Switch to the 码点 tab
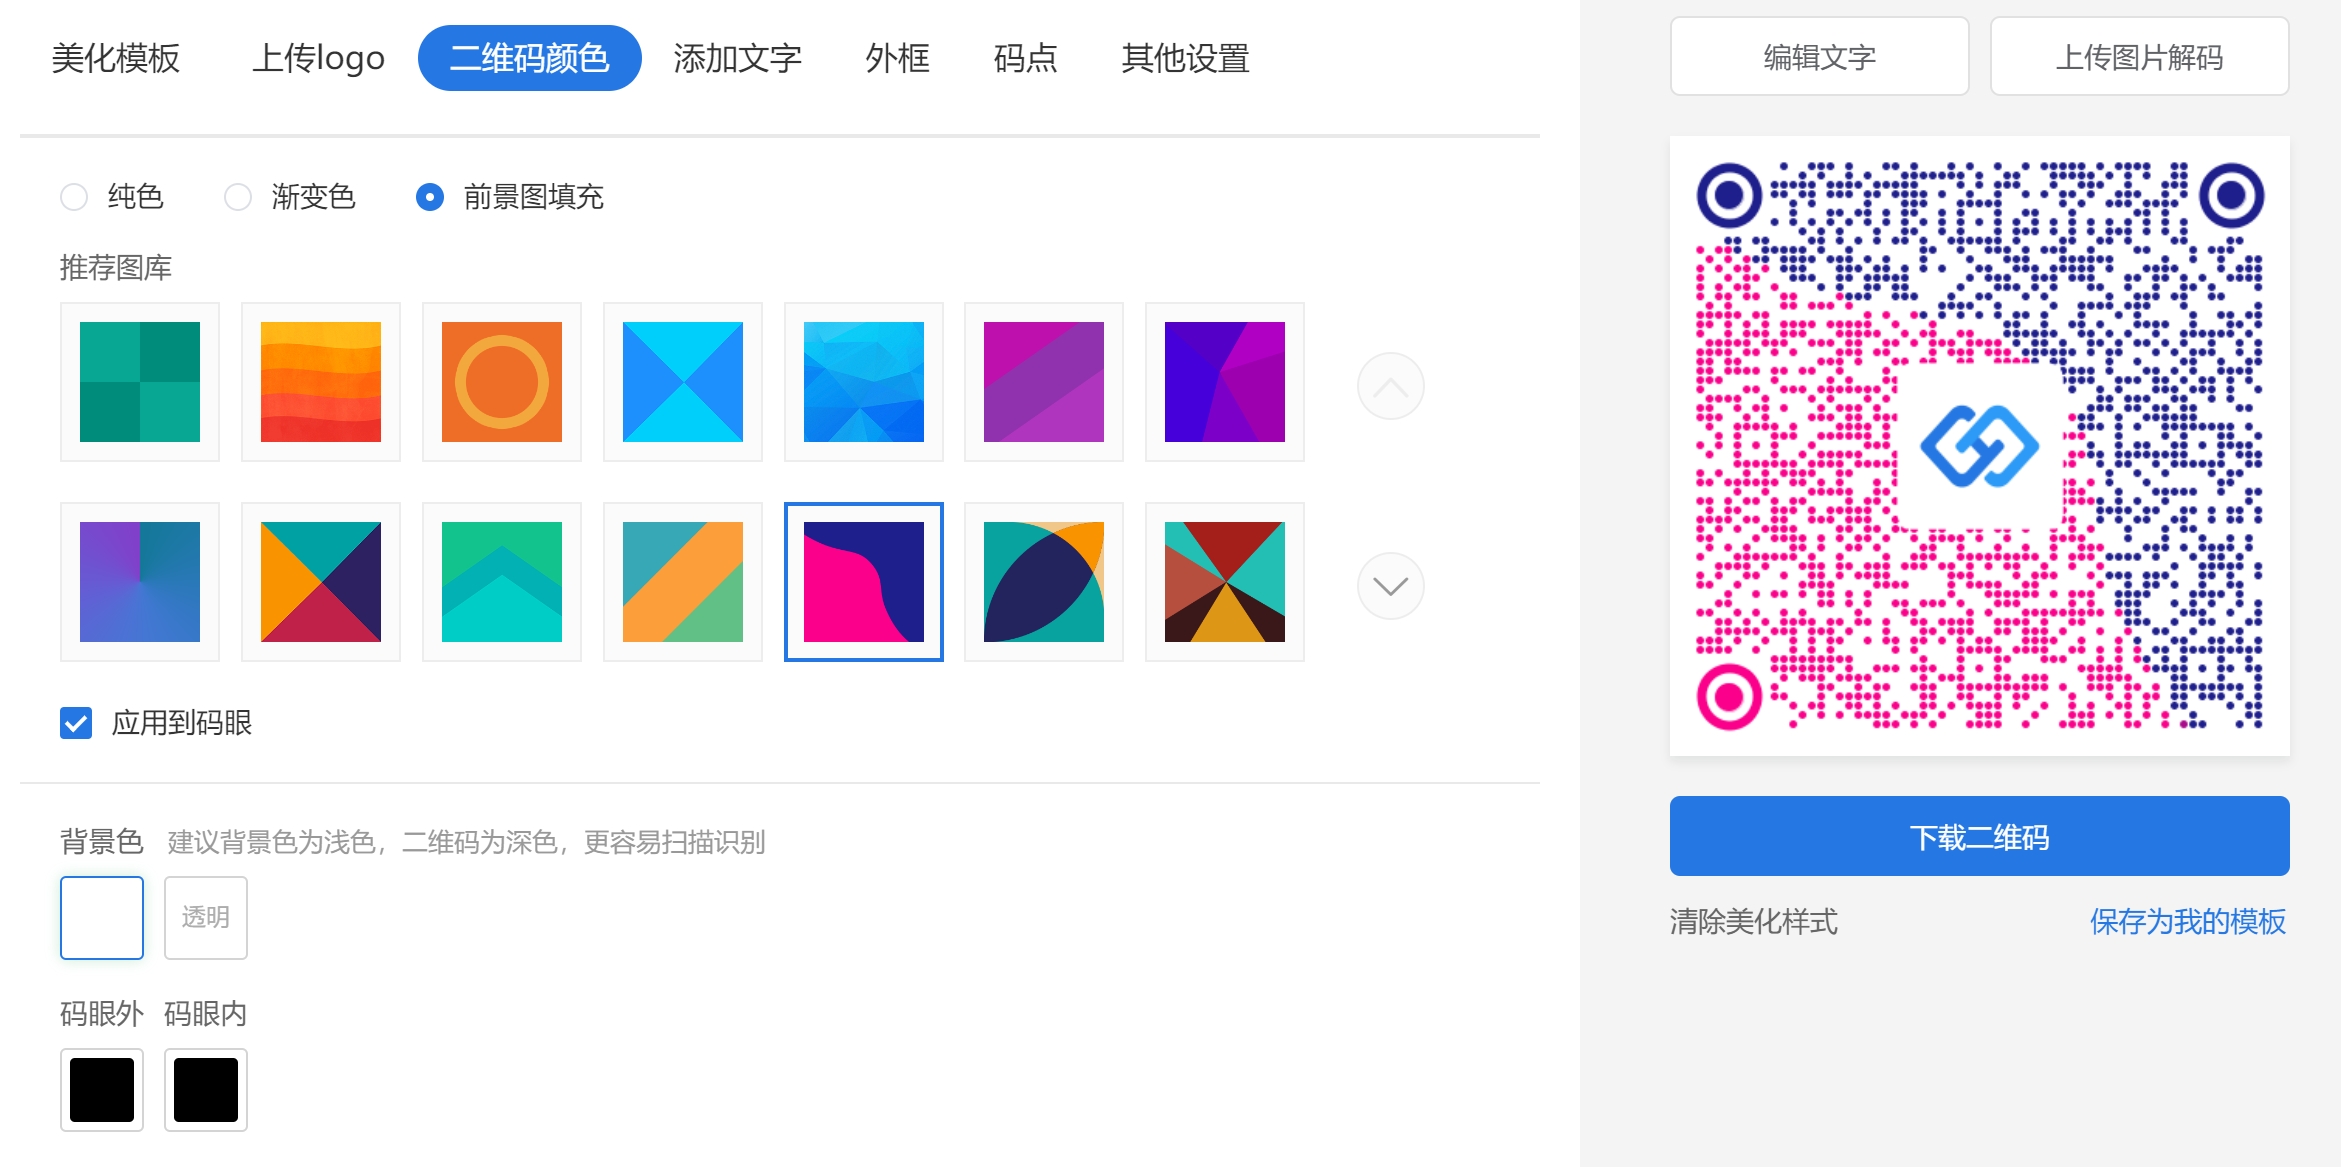The height and width of the screenshot is (1167, 2341). (1026, 58)
